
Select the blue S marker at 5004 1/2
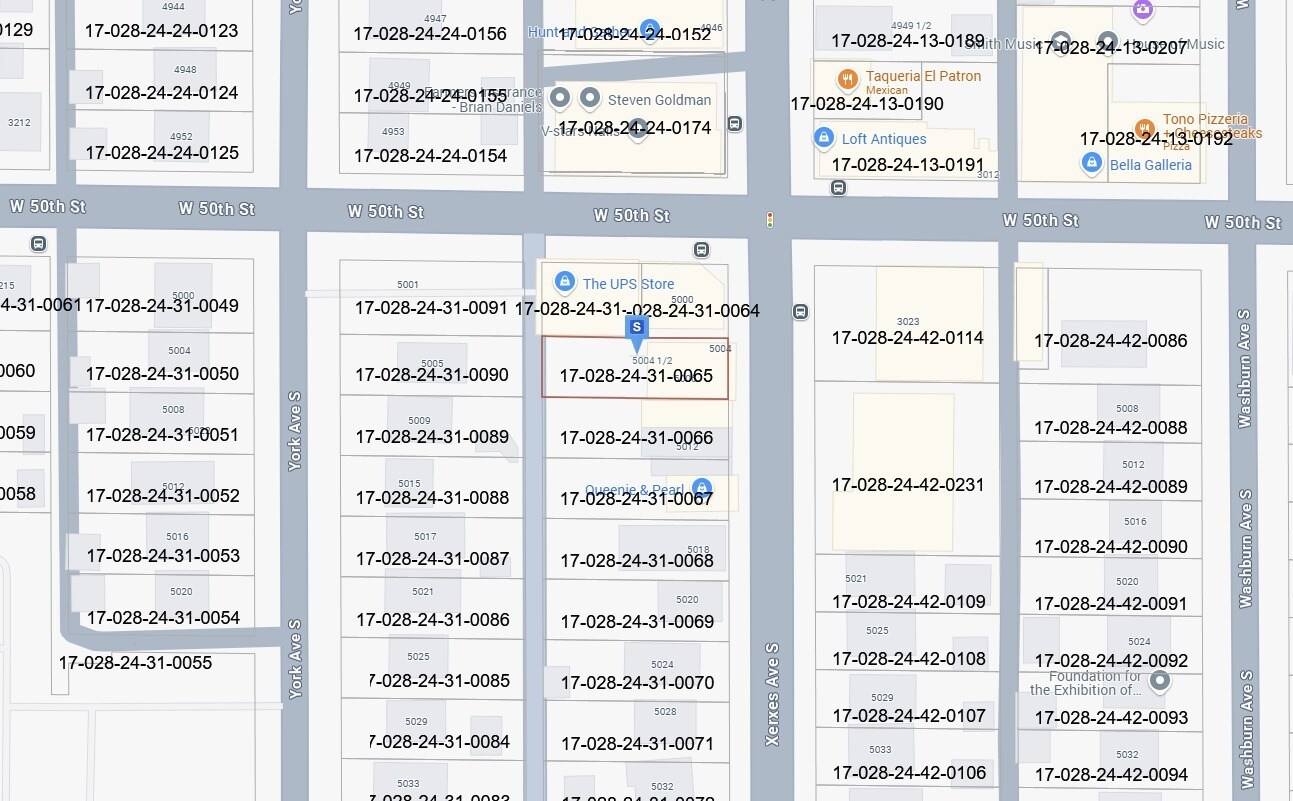[637, 327]
